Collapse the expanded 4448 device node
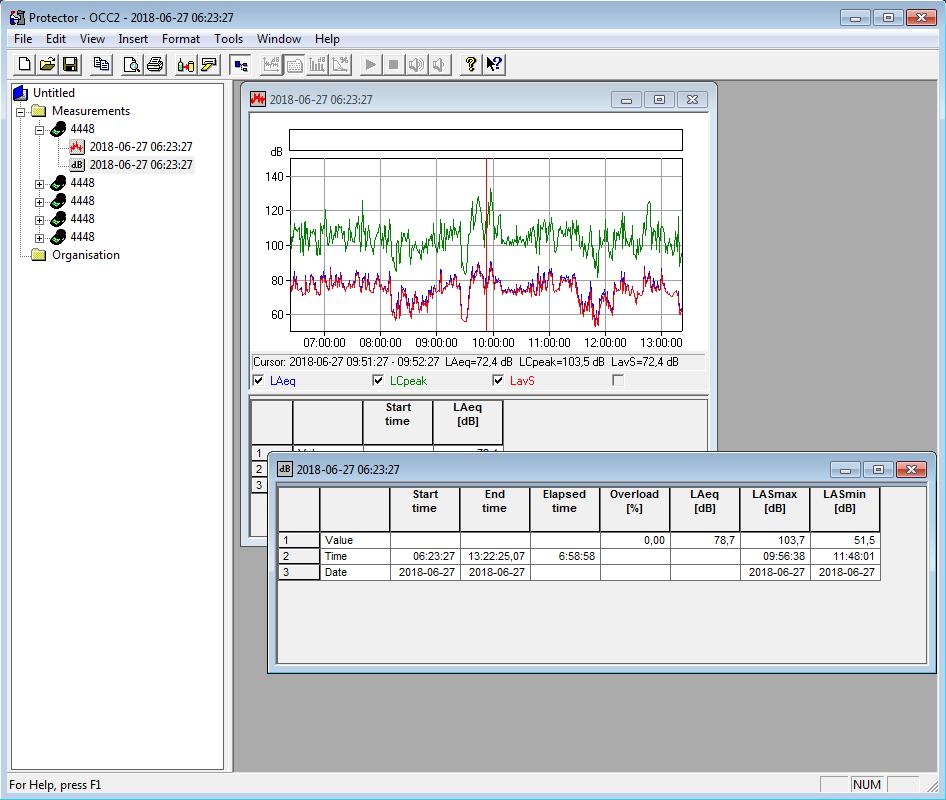The image size is (946, 800). tap(39, 130)
